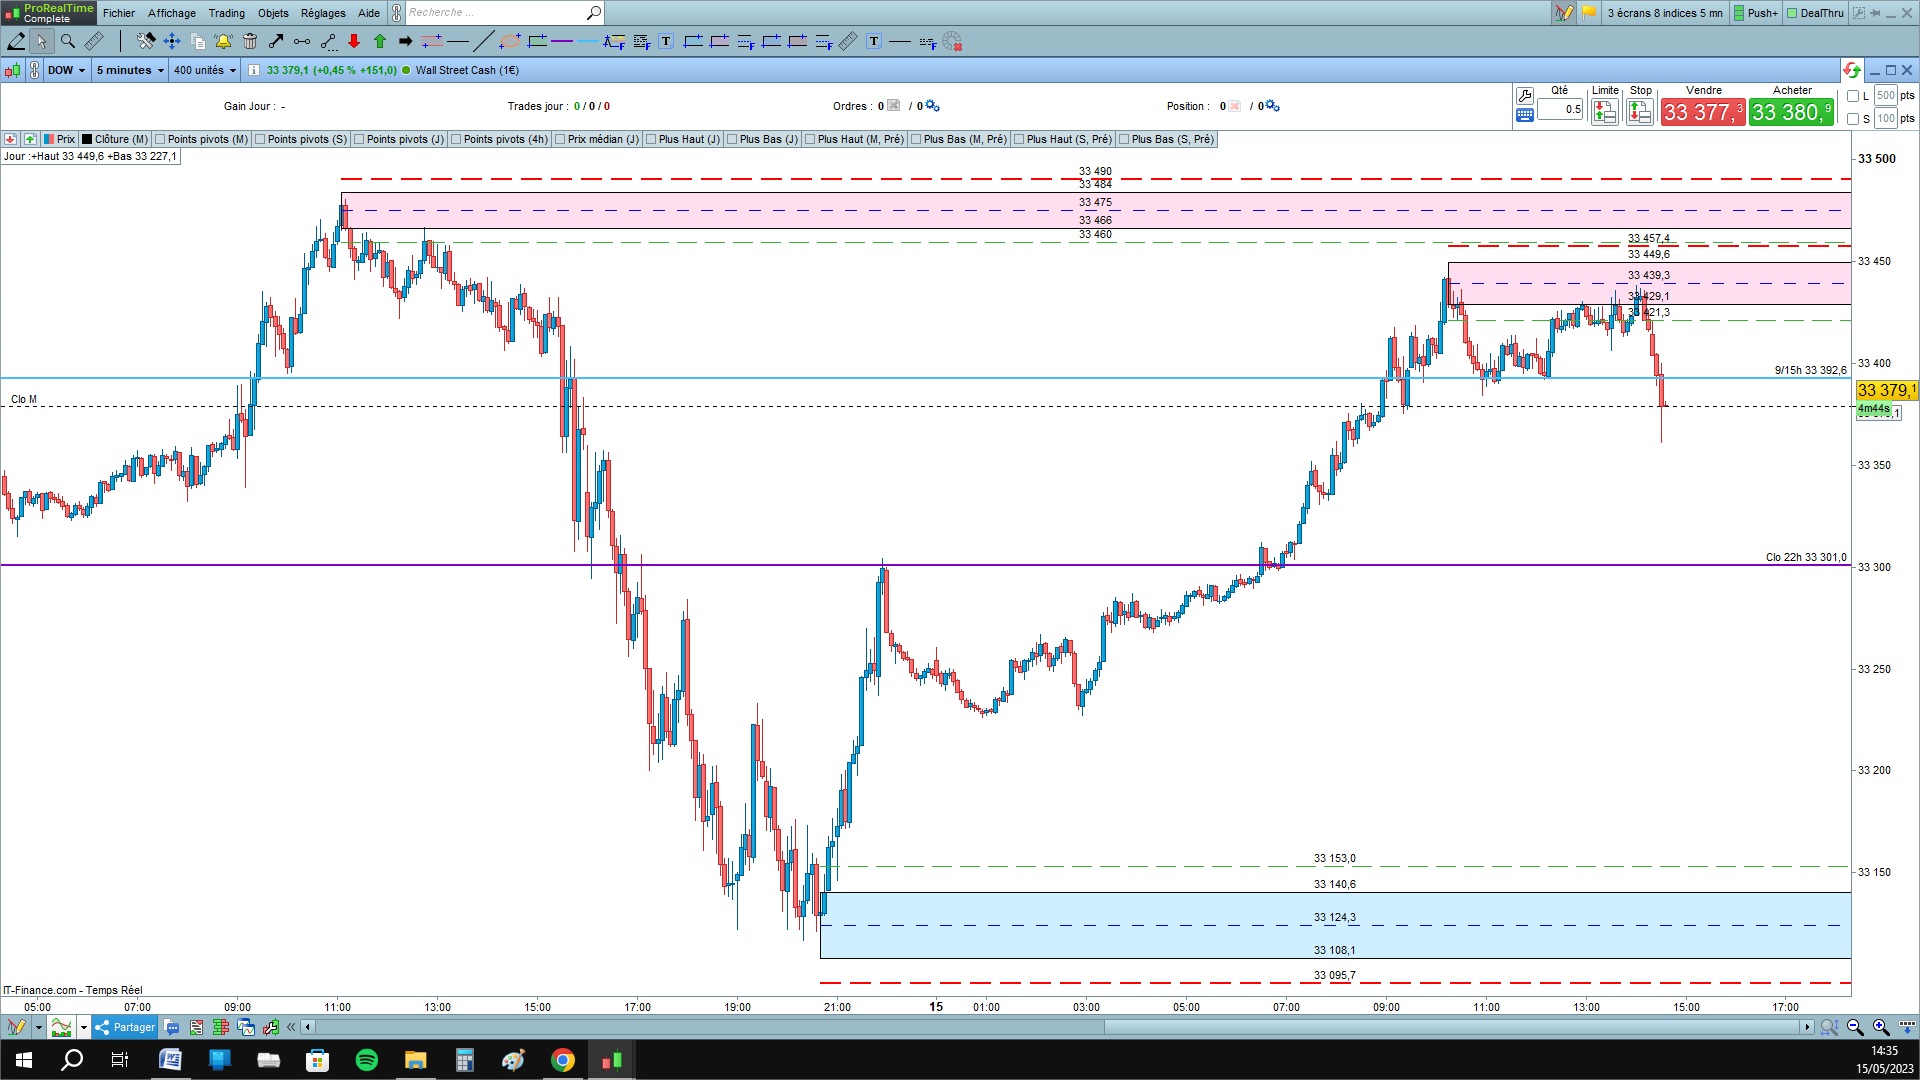Open the Affichage menu

tap(171, 13)
